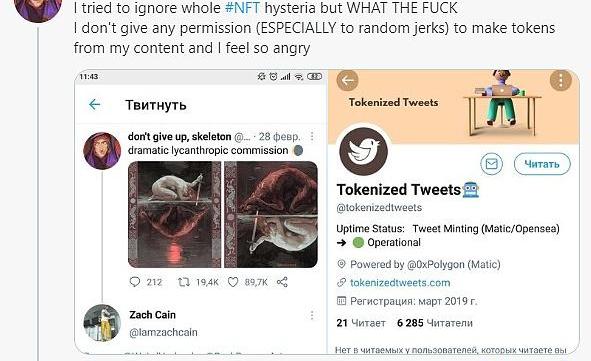Open the tokenizedtweets.com link
Viewport: 591px width, 361px height.
click(x=400, y=283)
